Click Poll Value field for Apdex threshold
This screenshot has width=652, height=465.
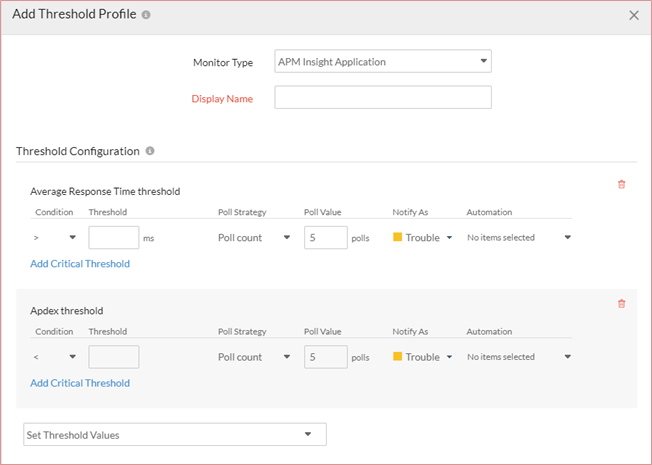[x=326, y=357]
